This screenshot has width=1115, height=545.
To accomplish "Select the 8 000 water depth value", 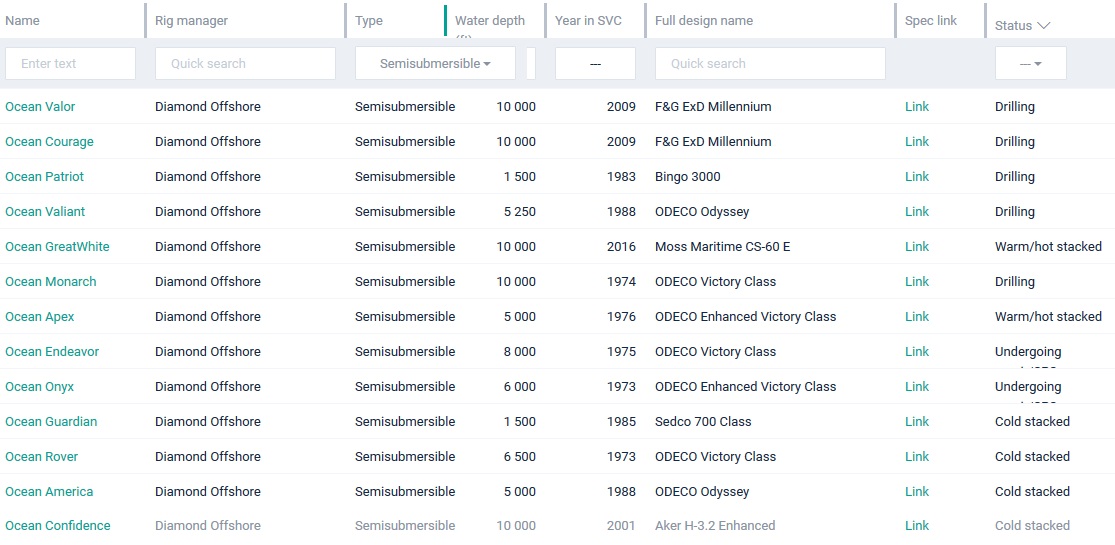I will click(520, 351).
